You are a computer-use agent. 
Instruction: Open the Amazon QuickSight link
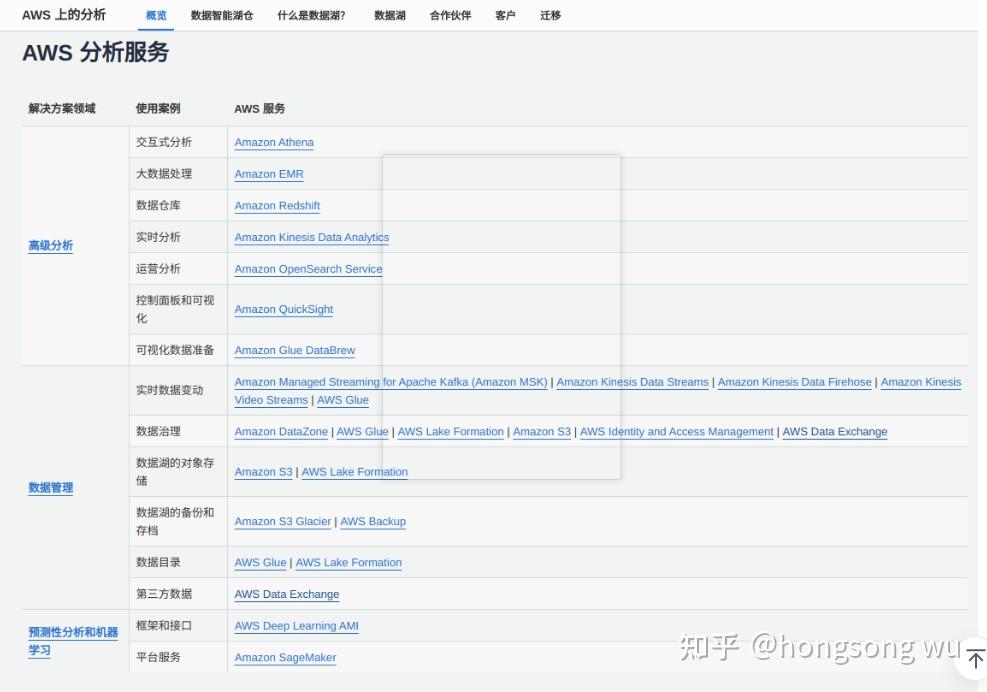(284, 309)
